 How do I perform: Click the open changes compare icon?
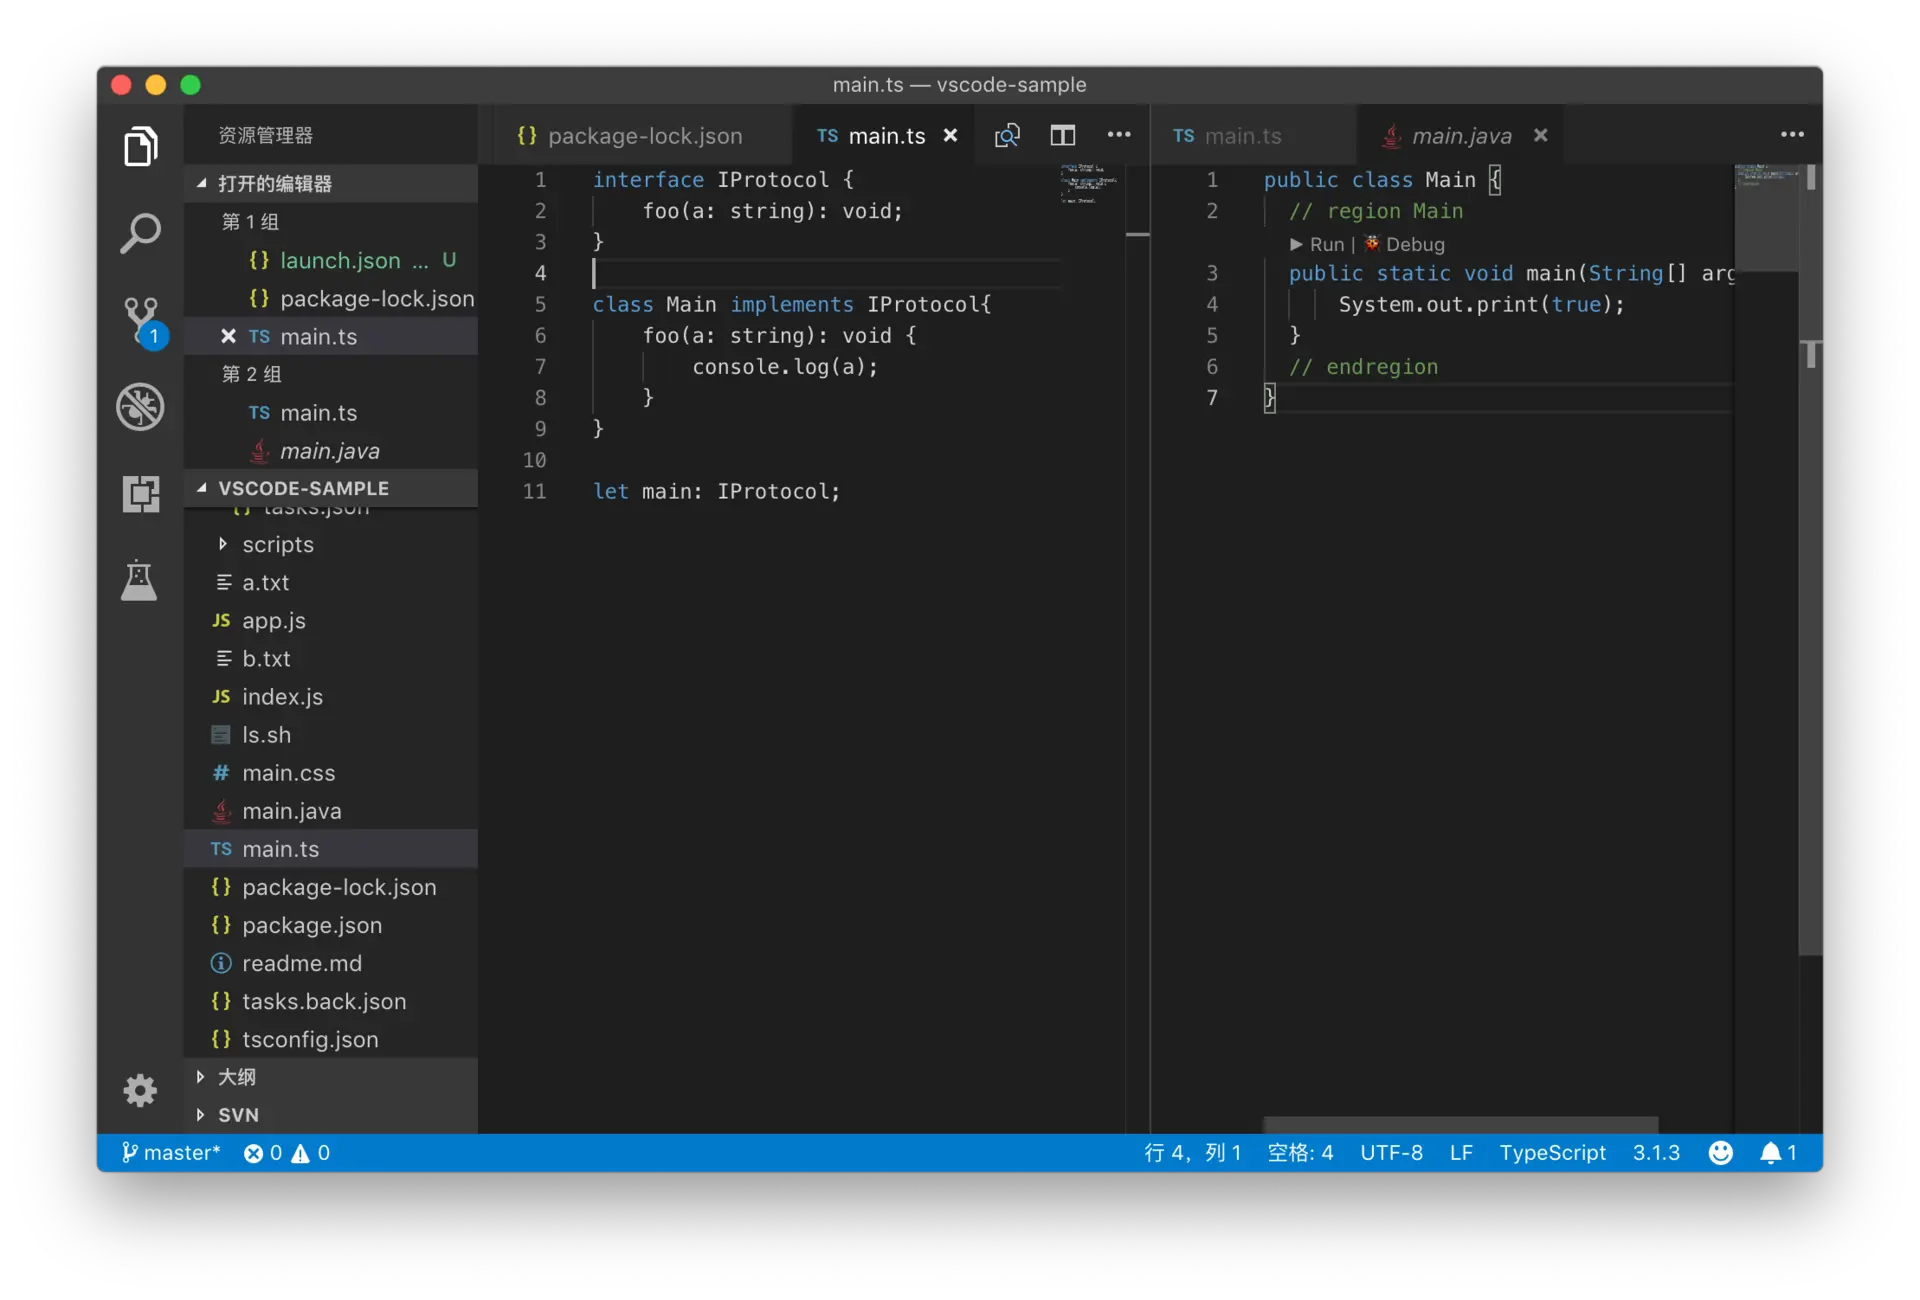pos(1007,135)
